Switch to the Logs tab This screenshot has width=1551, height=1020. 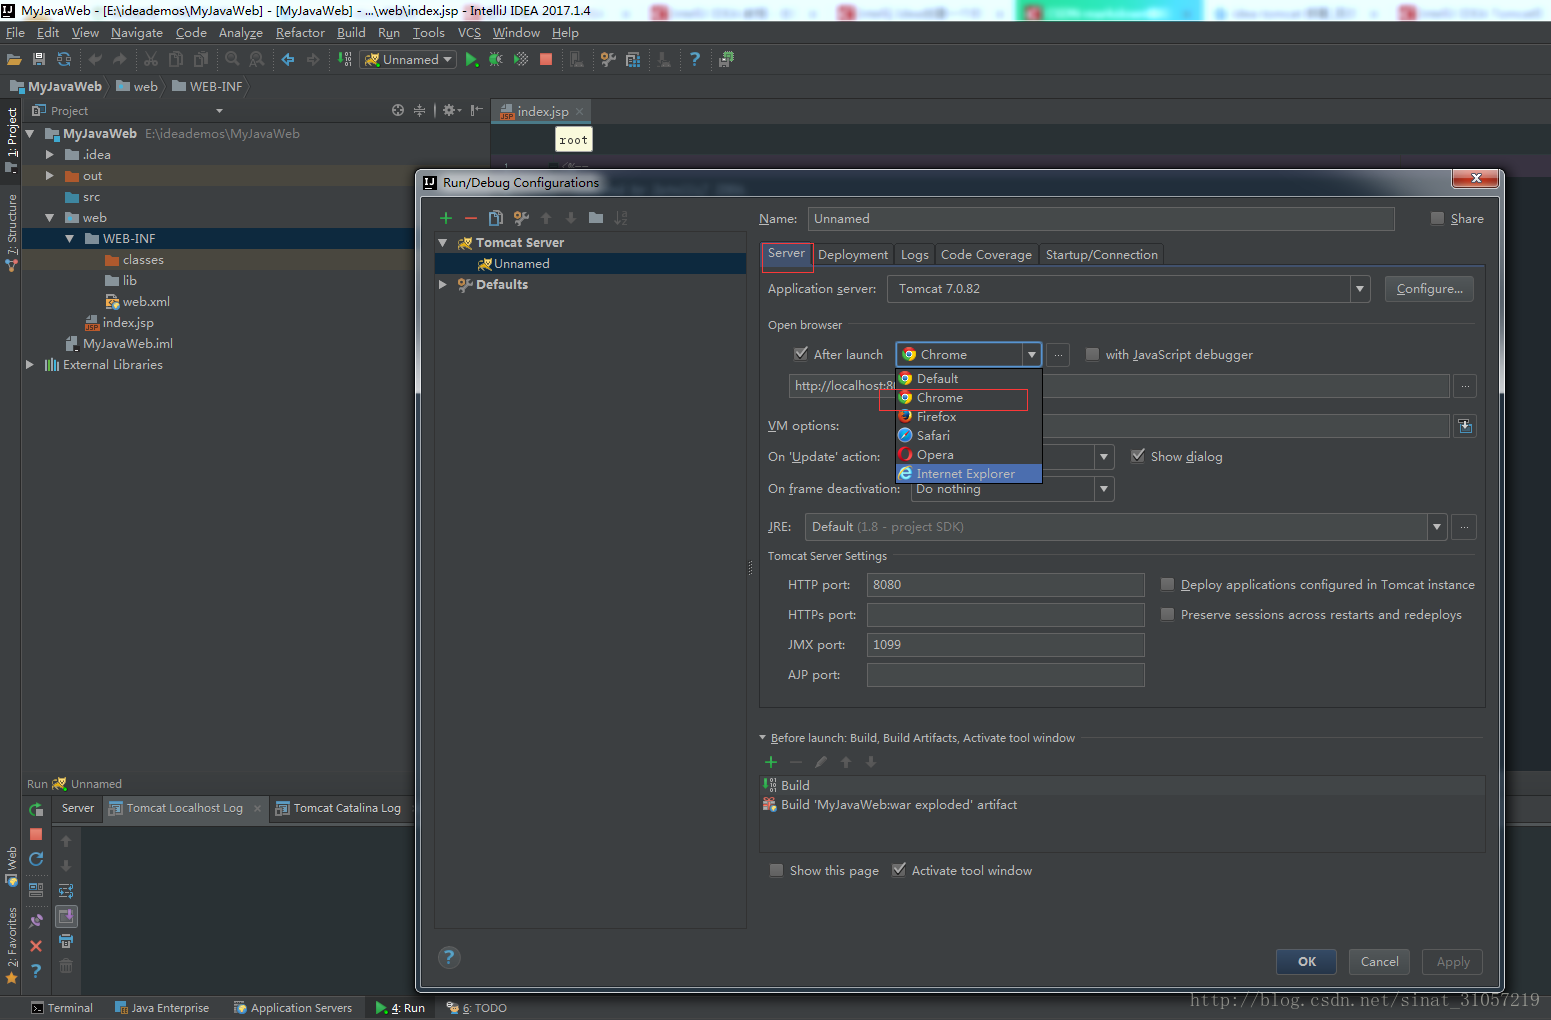click(x=914, y=255)
